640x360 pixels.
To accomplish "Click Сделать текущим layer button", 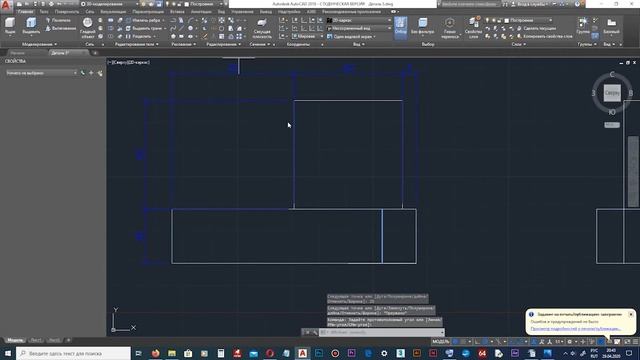I will (536, 28).
